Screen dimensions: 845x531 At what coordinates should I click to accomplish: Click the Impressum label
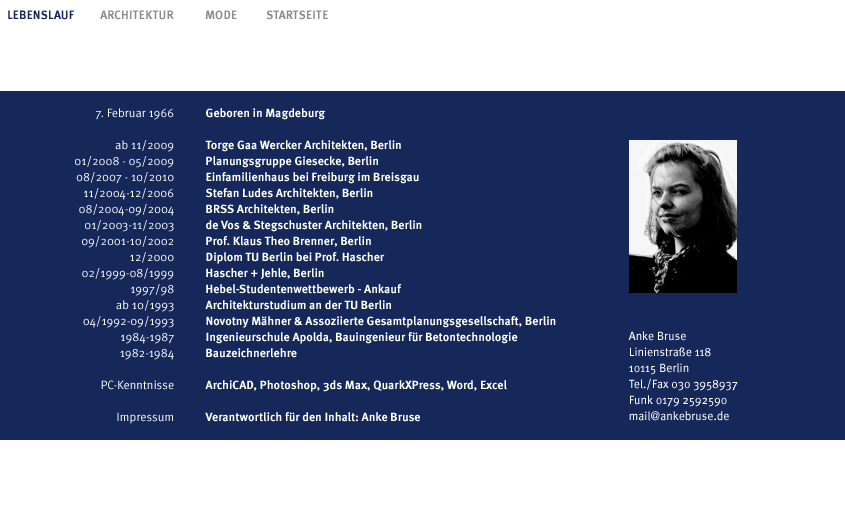[145, 417]
